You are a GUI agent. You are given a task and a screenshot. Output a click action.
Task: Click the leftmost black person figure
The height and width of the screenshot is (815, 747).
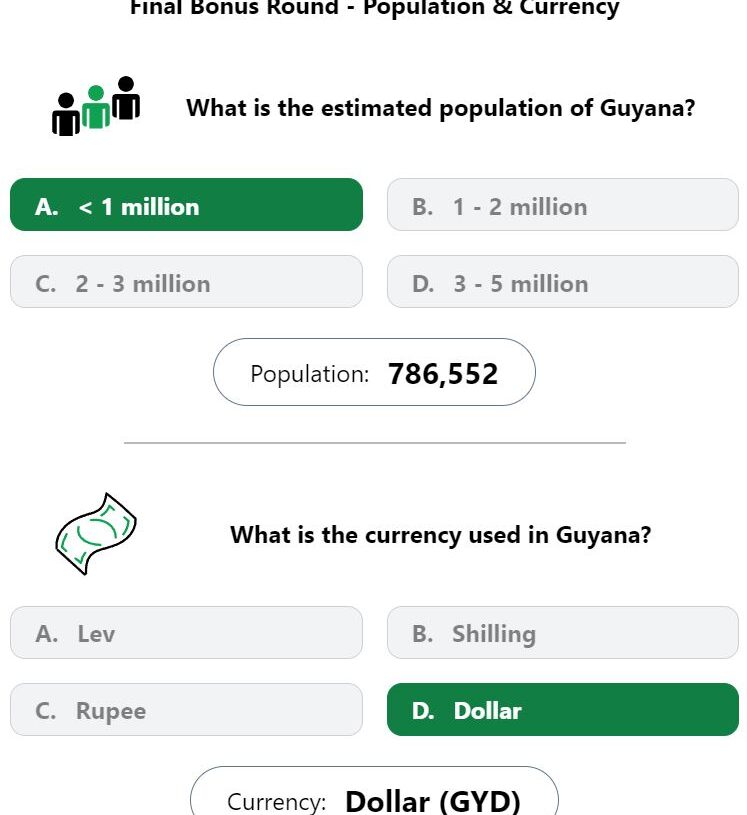pos(66,115)
